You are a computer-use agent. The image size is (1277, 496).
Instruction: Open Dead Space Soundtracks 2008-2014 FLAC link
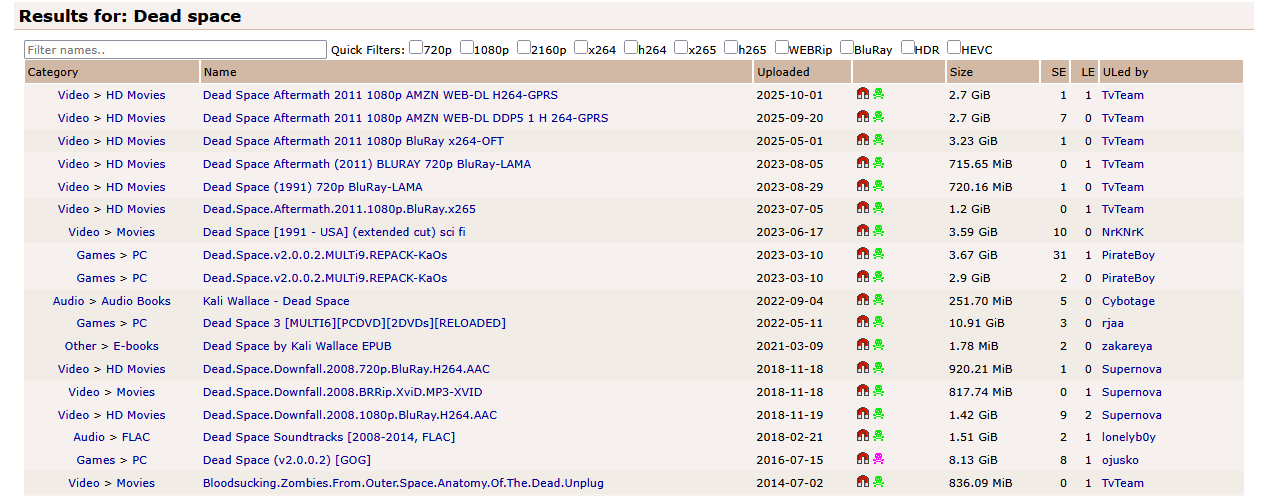coord(329,437)
